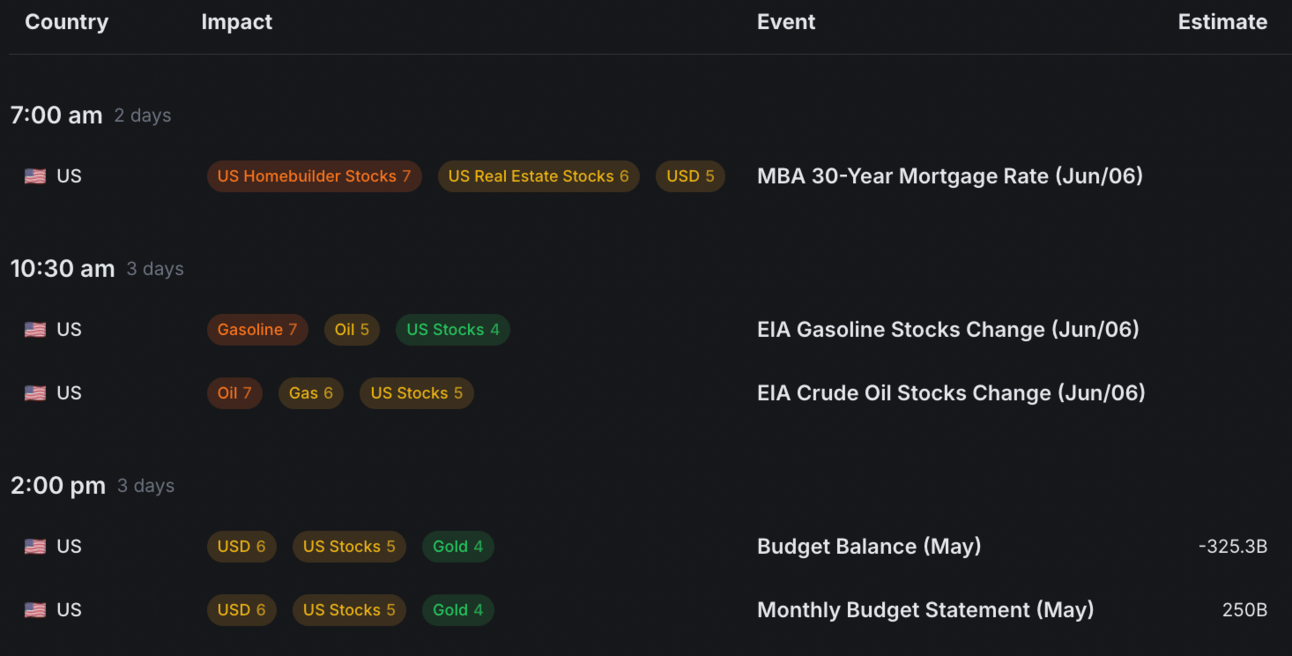
Task: Select the US Stocks 4 green tag
Action: (x=452, y=330)
